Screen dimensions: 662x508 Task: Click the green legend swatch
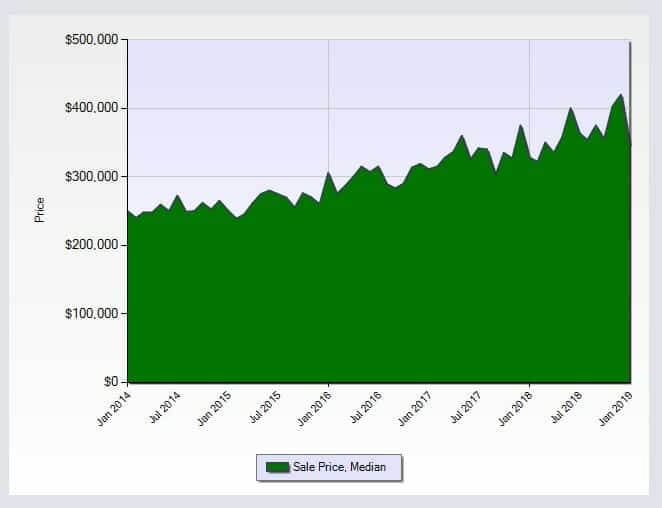coord(277,467)
